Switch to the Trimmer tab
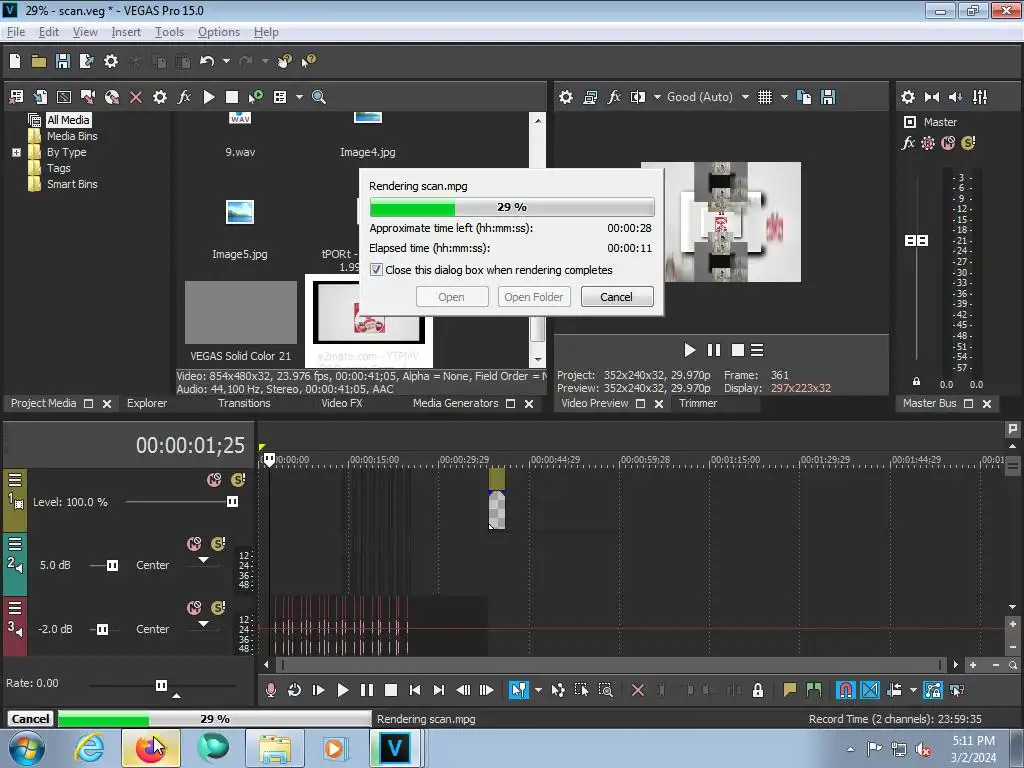Image resolution: width=1024 pixels, height=768 pixels. pos(698,404)
